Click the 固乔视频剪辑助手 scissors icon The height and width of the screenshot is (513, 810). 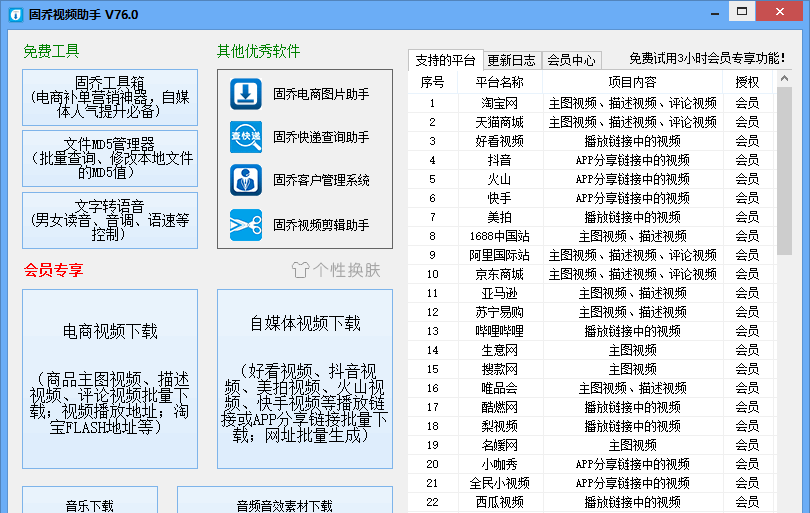[x=245, y=225]
